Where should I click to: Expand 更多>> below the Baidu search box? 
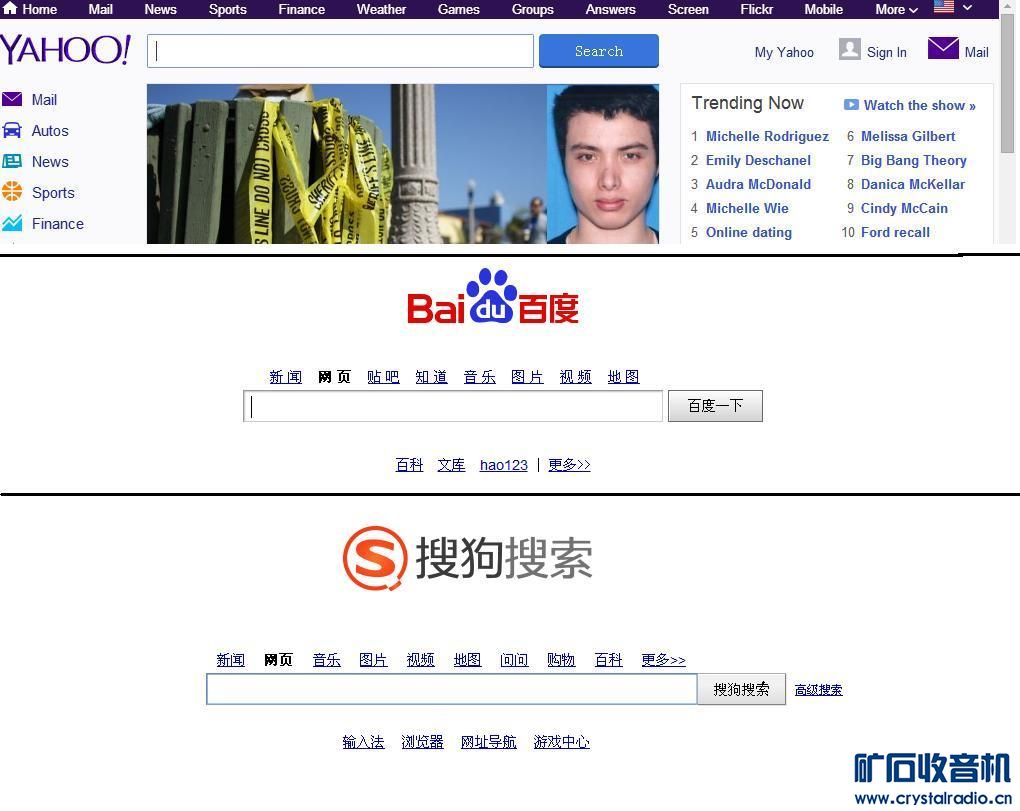click(569, 464)
